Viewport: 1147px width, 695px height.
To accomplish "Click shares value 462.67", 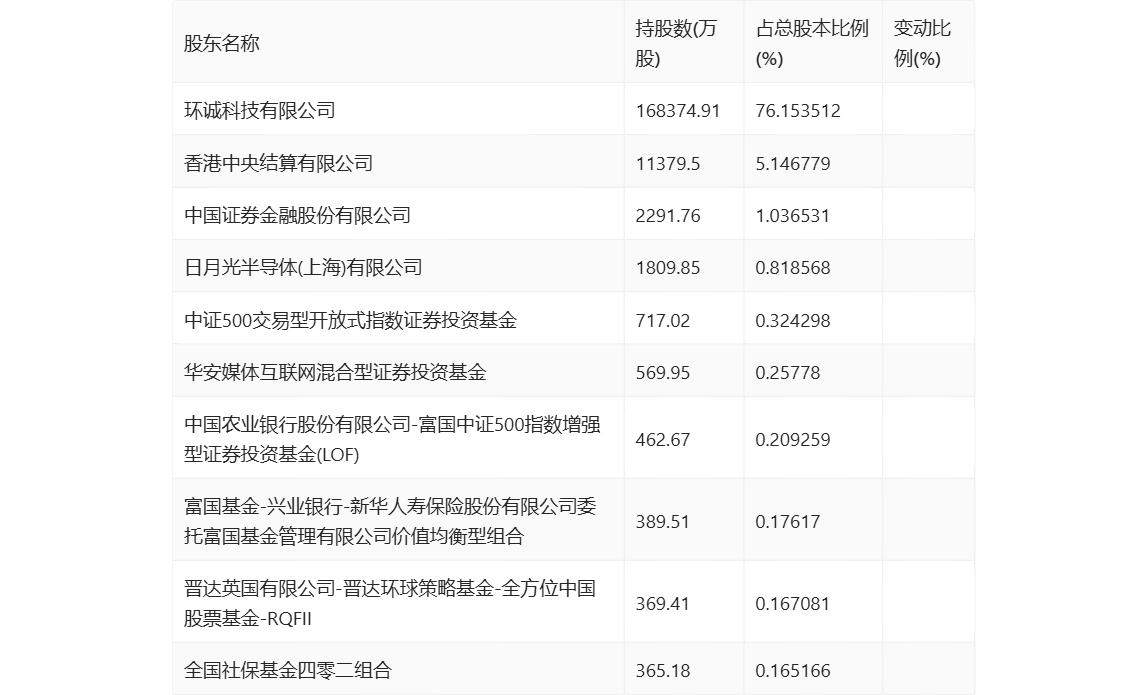I will click(x=663, y=440).
